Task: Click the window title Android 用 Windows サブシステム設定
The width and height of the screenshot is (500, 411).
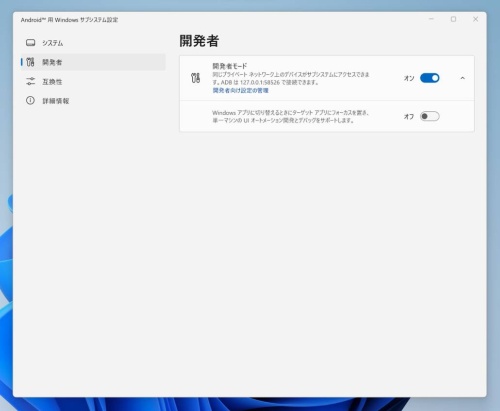Action: click(69, 20)
